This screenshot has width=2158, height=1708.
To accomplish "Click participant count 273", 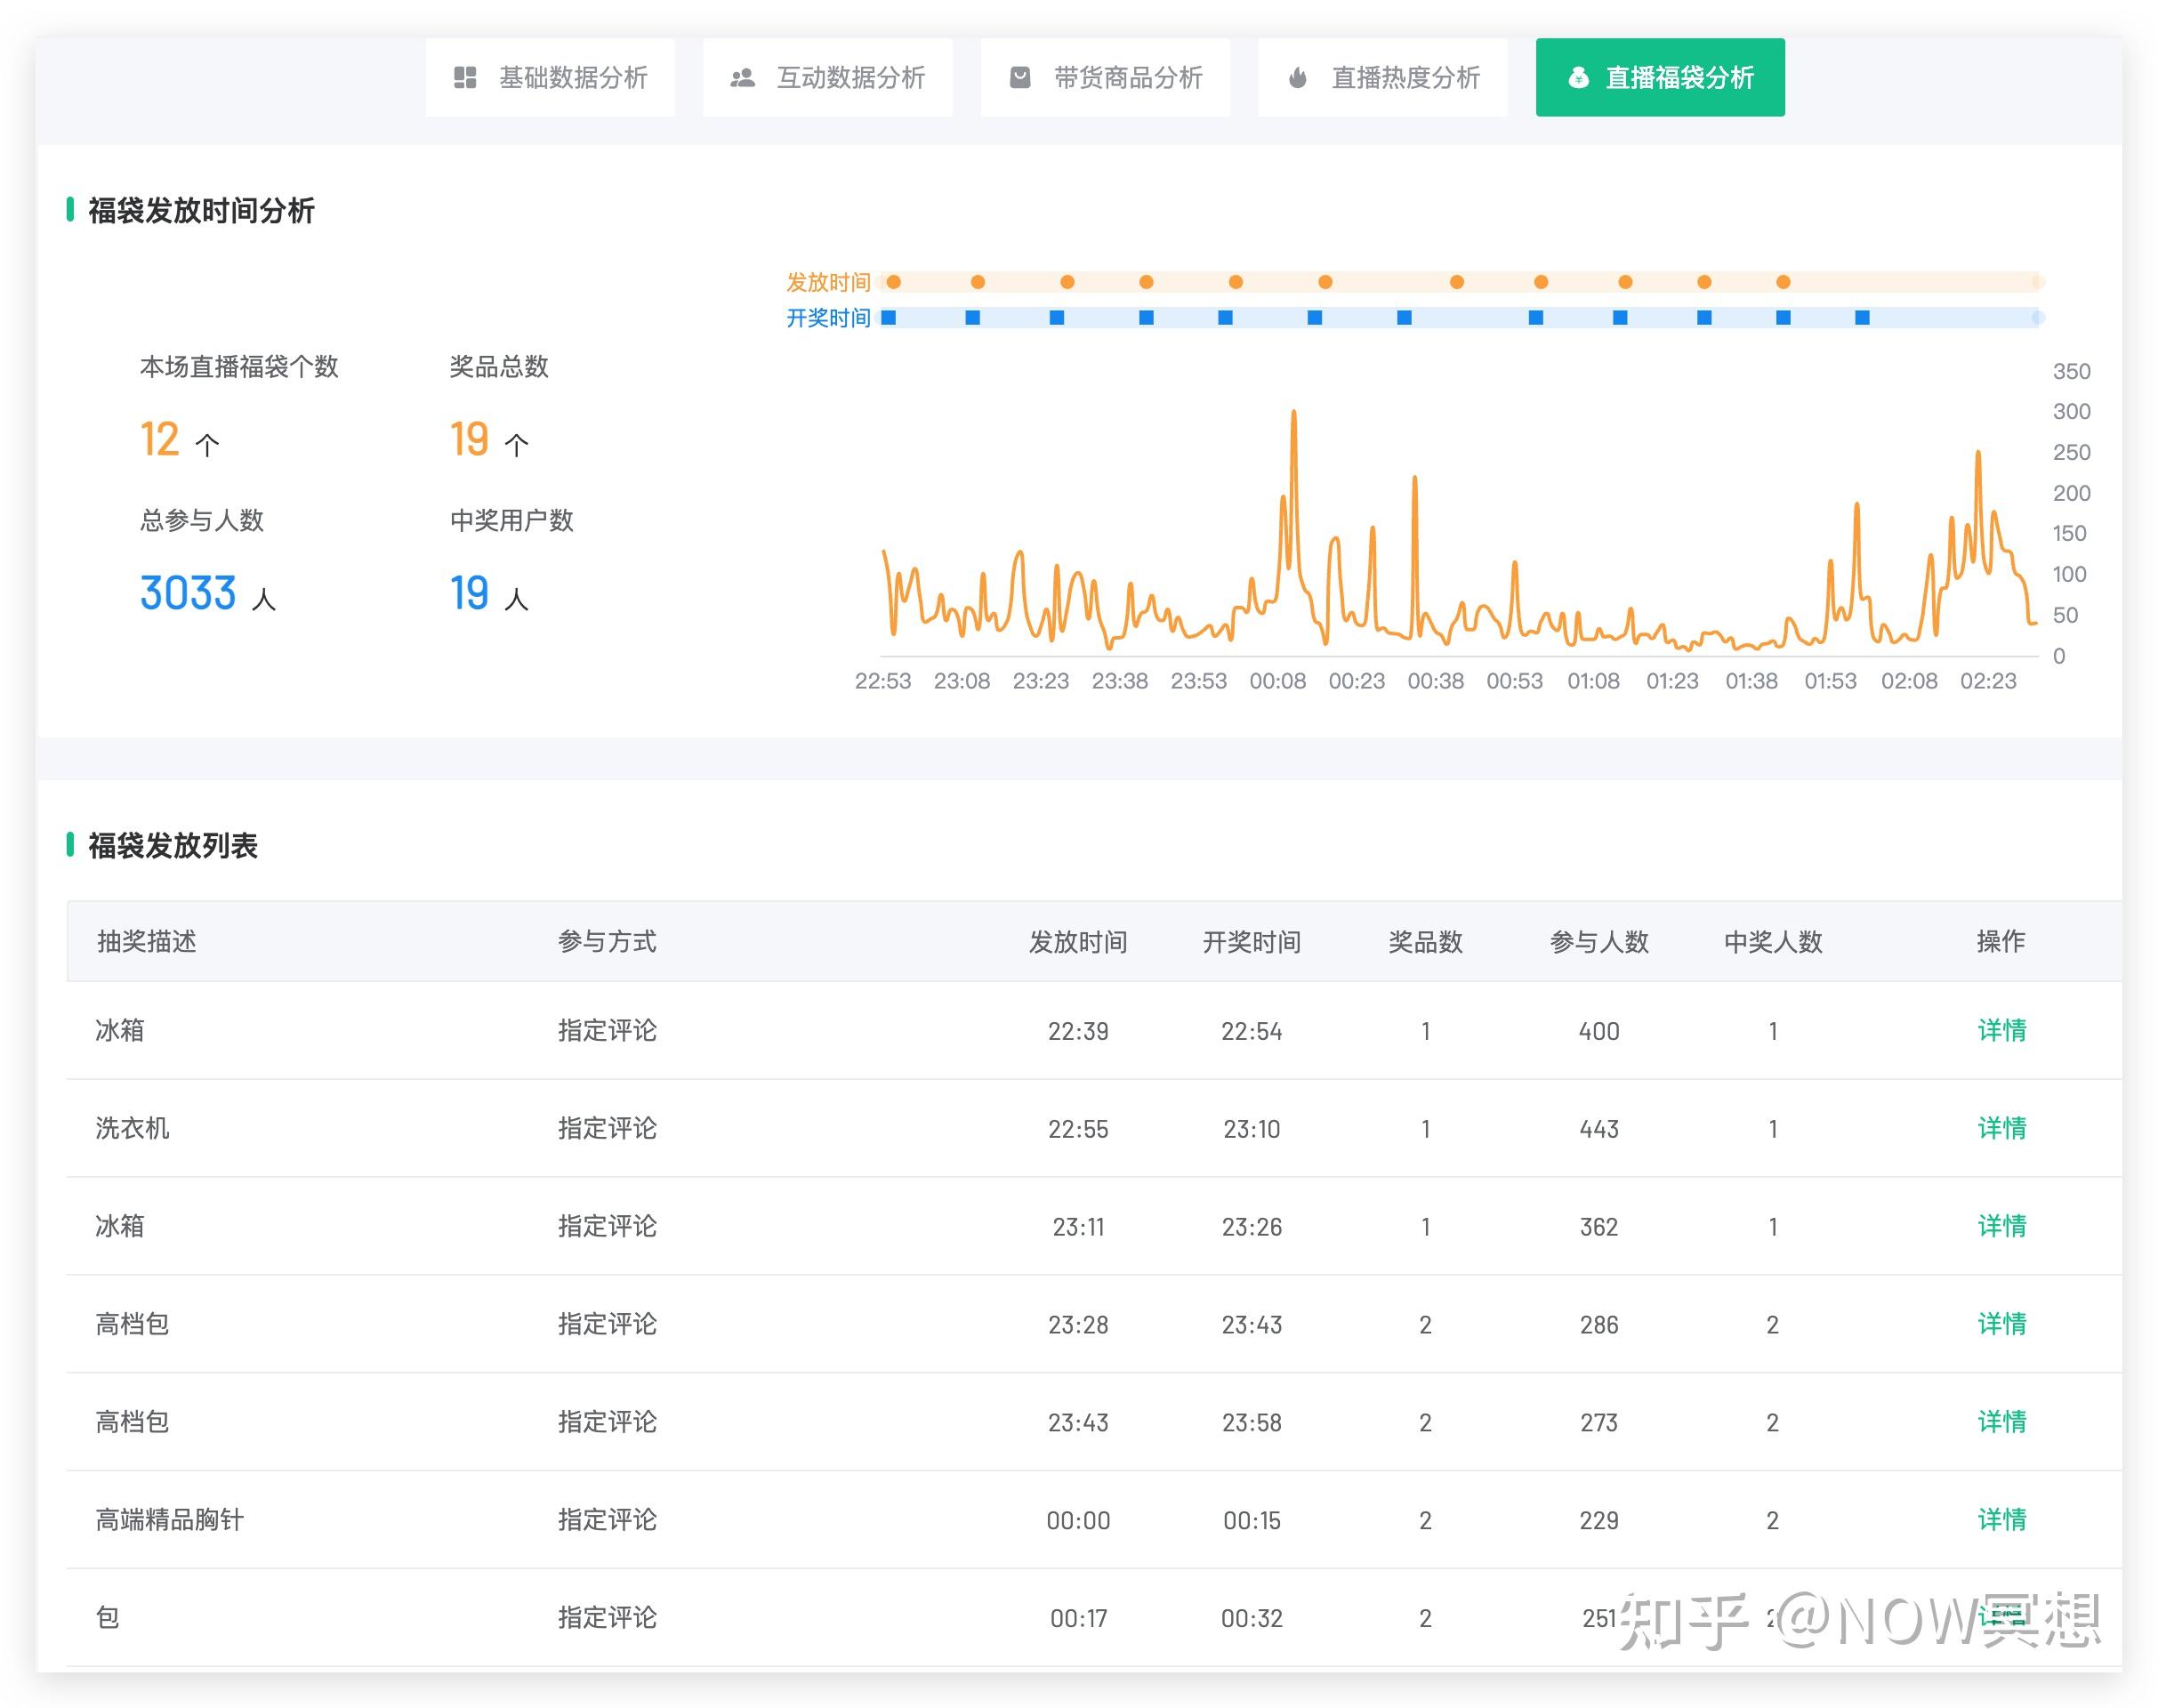I will coord(1599,1424).
